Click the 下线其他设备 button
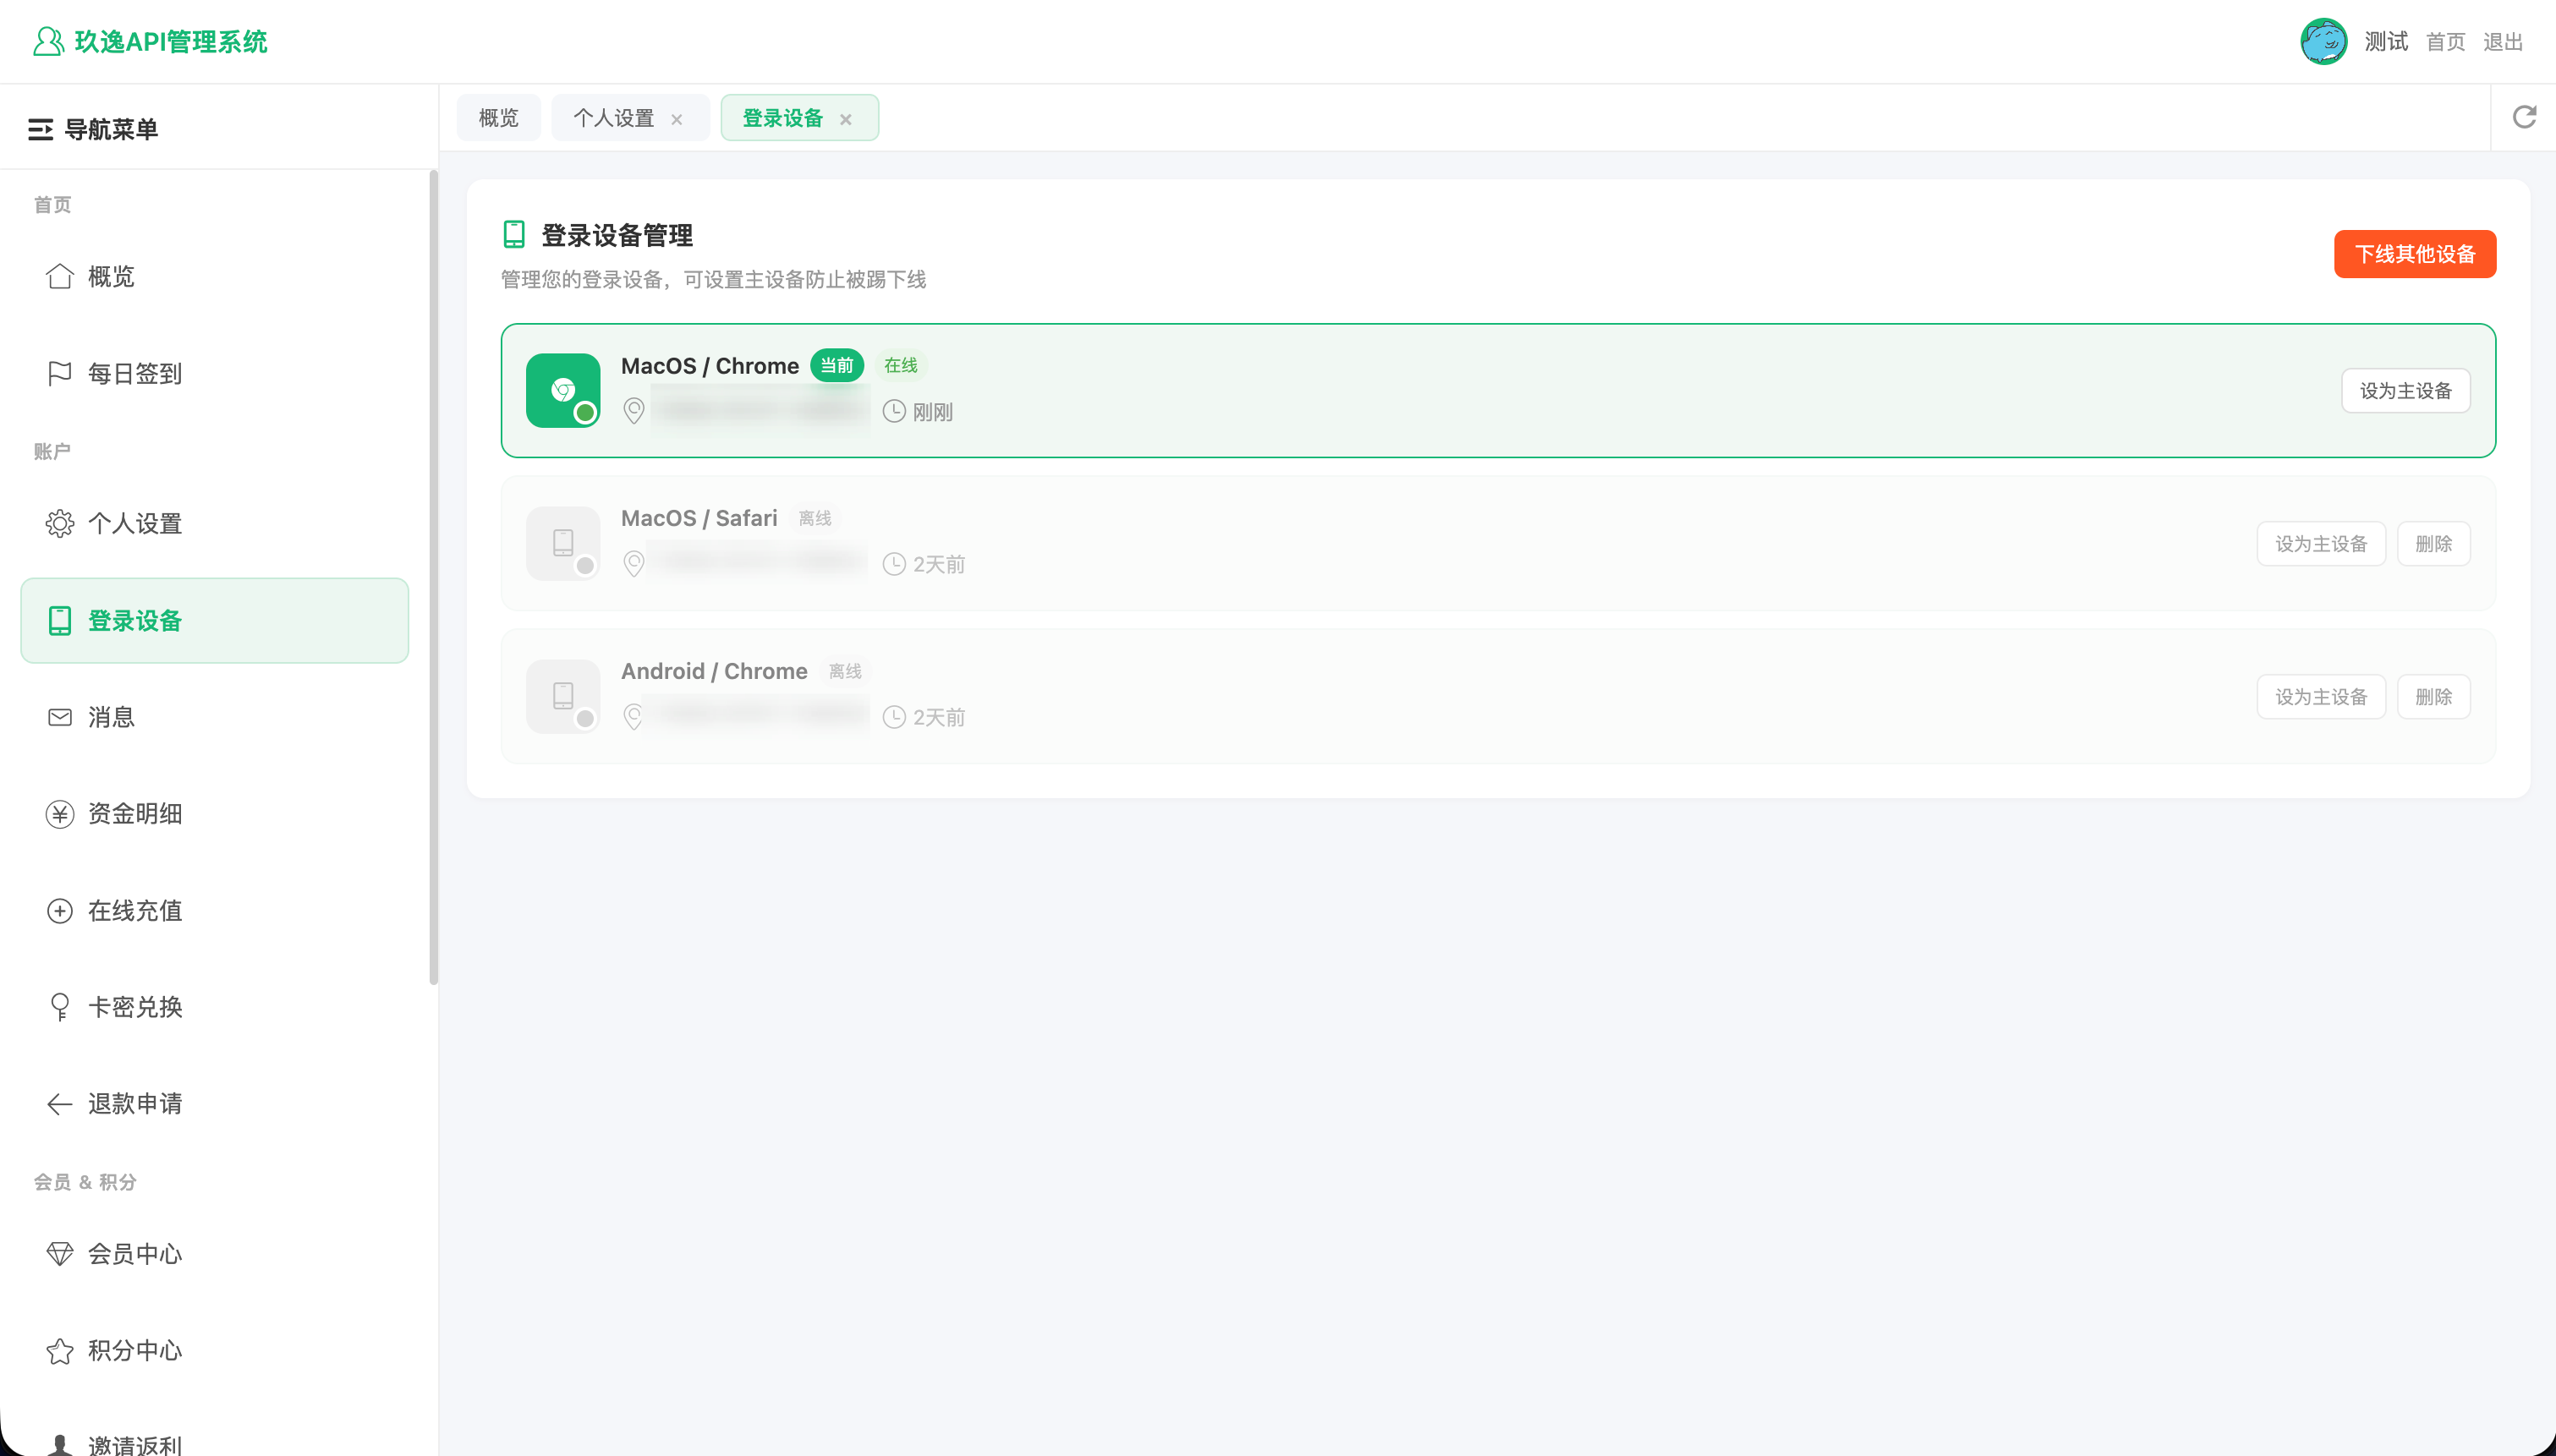This screenshot has height=1456, width=2556. [2415, 254]
